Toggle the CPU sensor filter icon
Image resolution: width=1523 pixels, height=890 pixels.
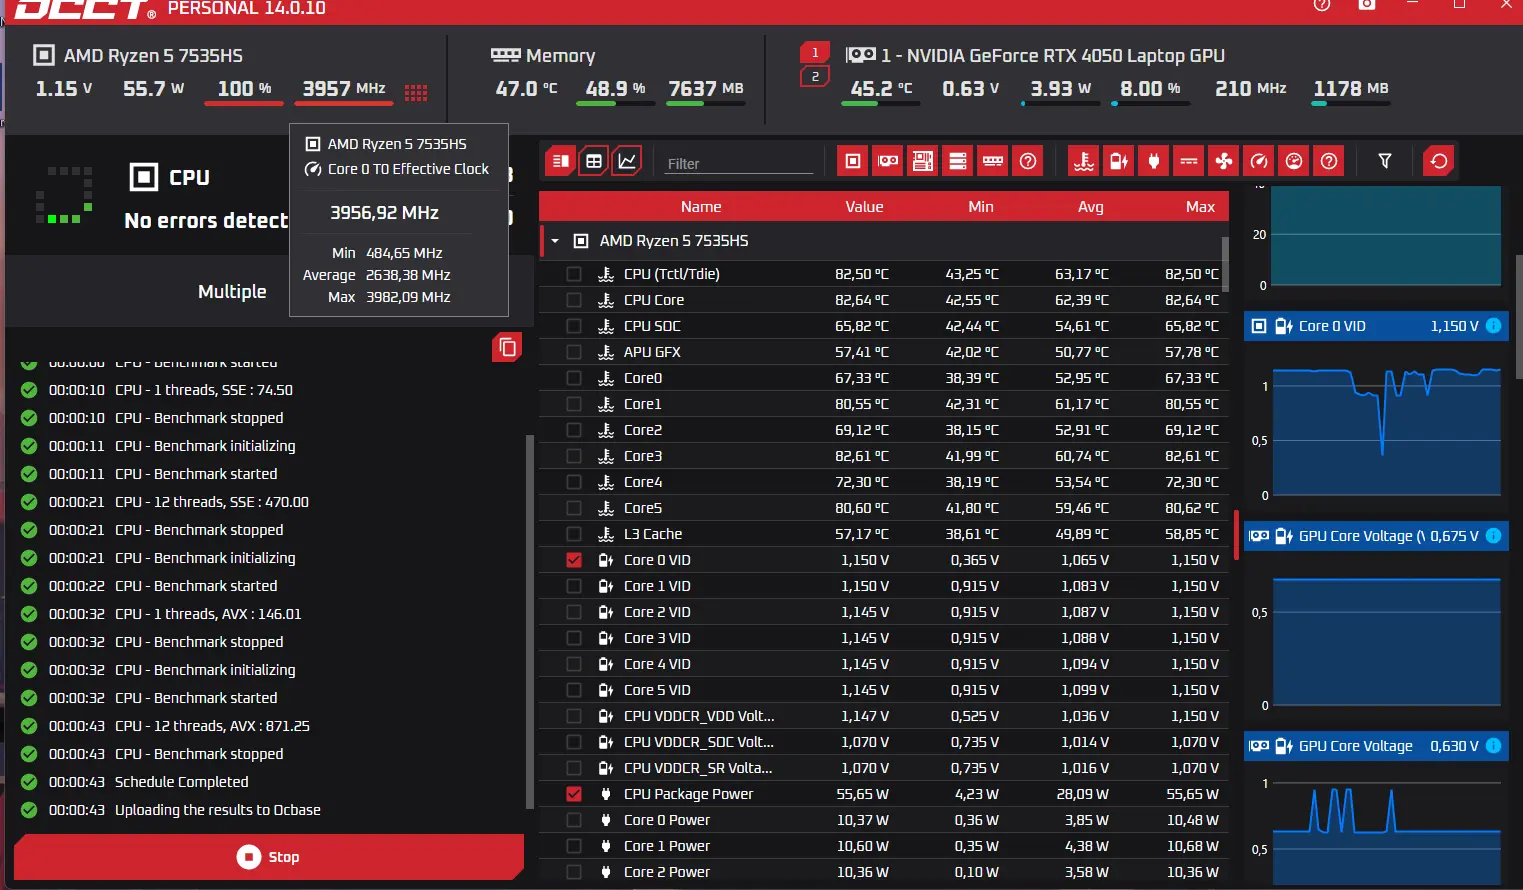pos(853,161)
